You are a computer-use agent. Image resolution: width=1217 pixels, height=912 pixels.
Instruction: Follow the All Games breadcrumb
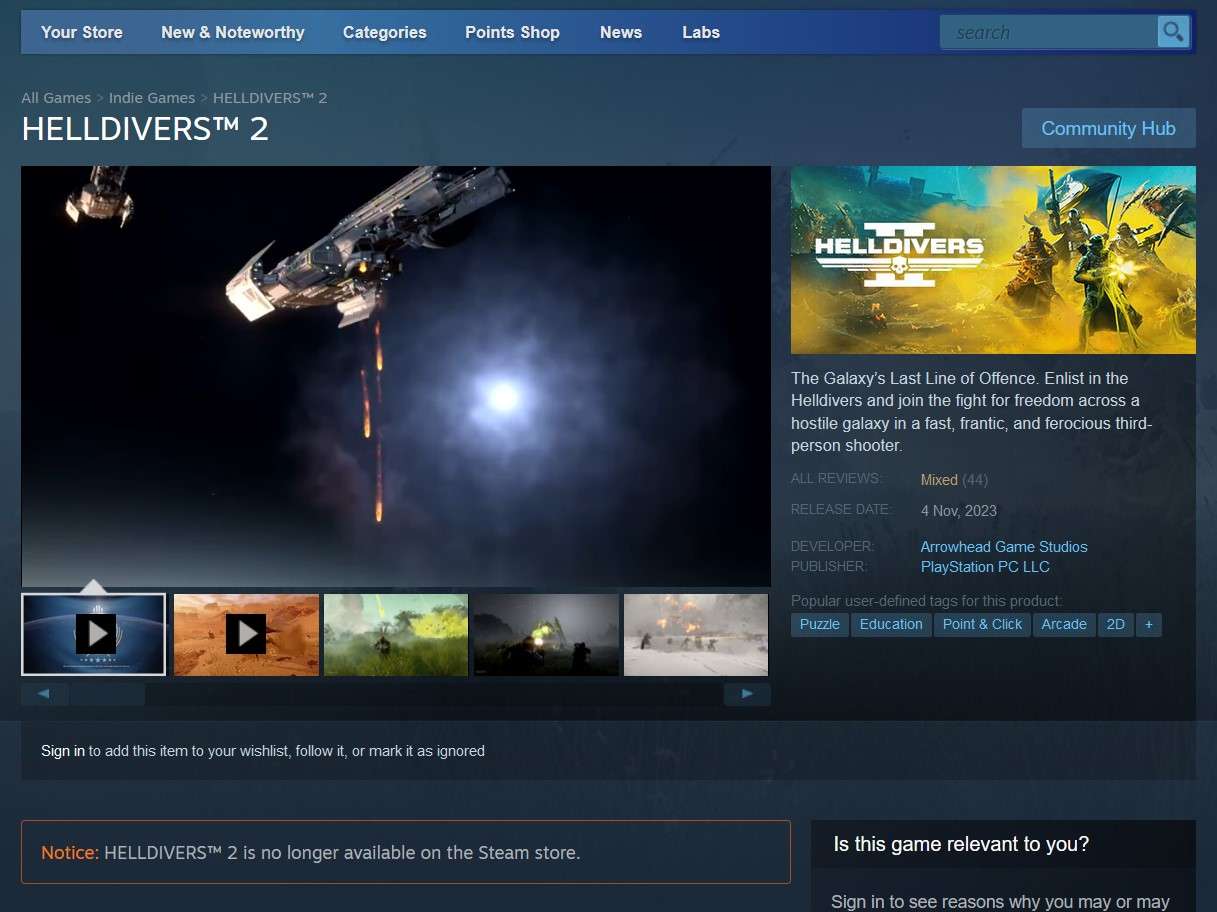pyautogui.click(x=56, y=98)
